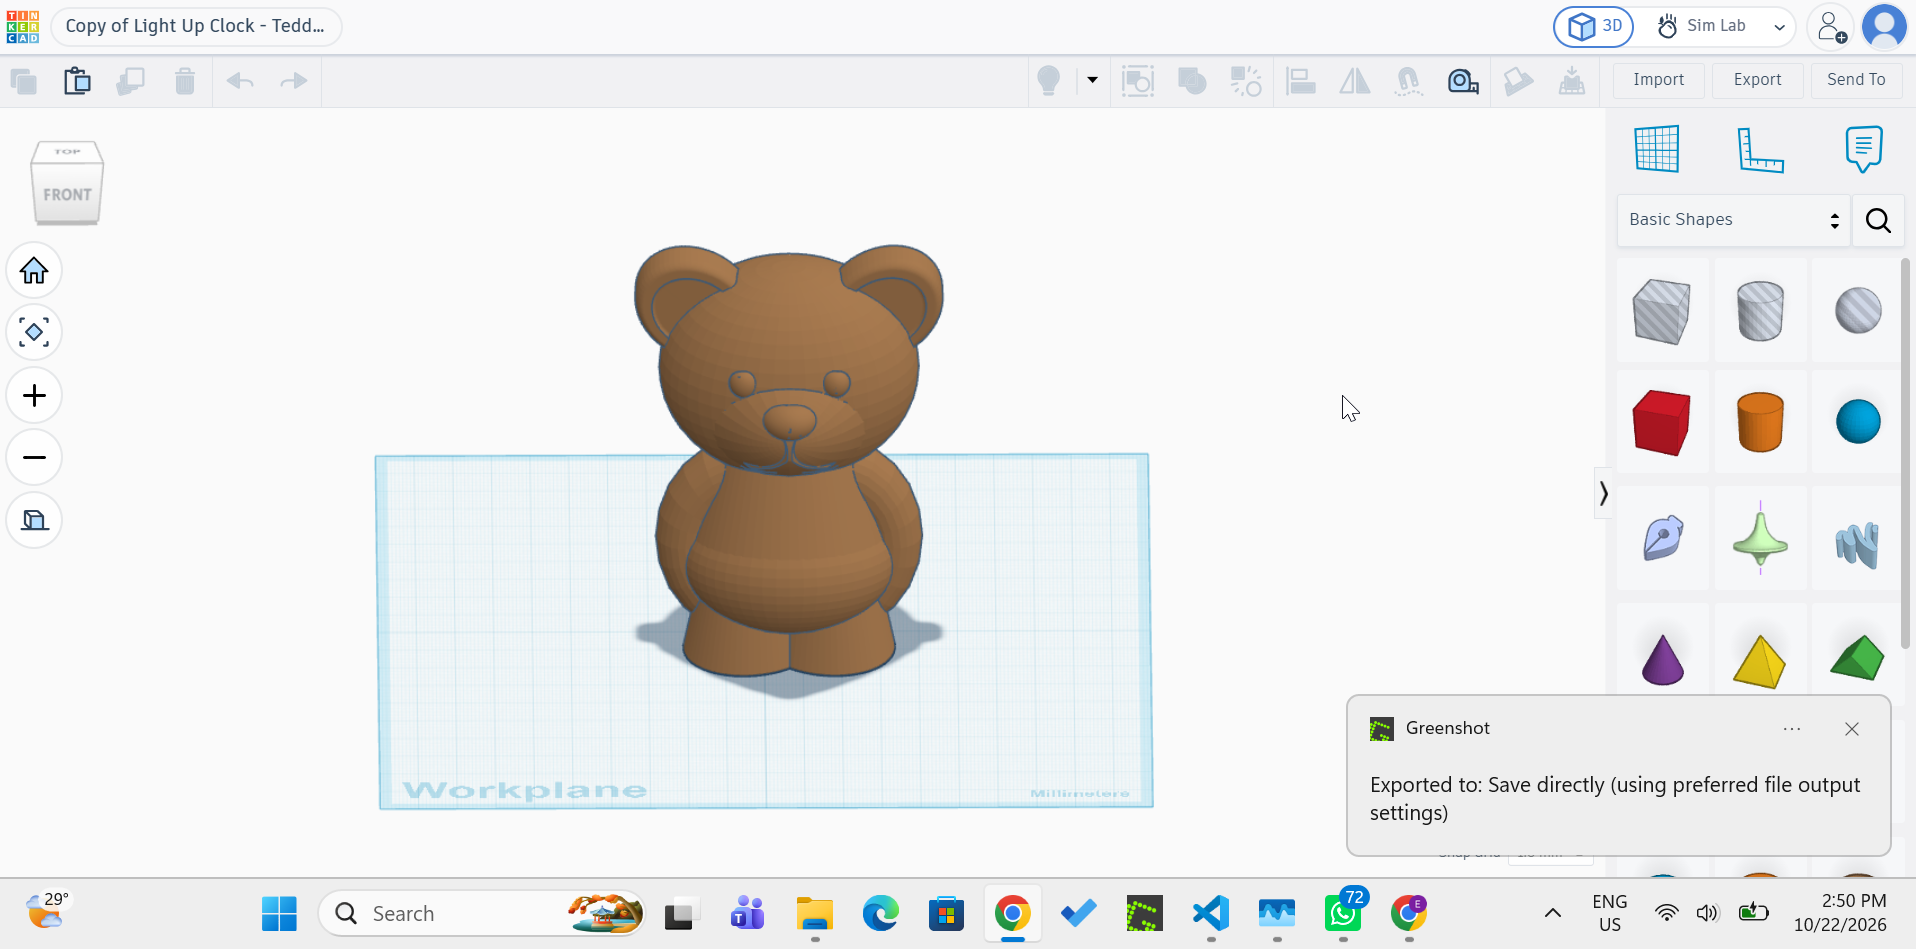
Task: Open the Basic Shapes category dropdown
Action: point(1733,220)
